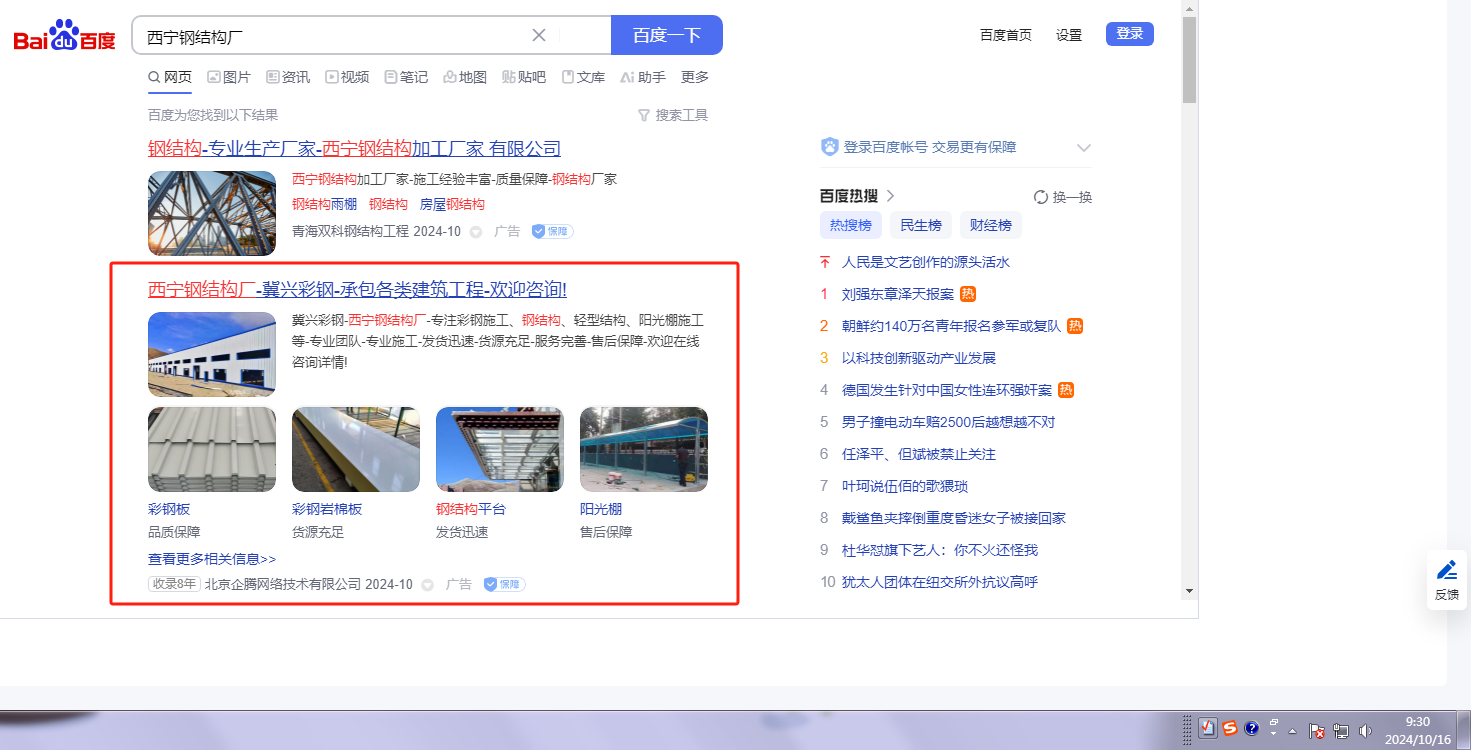Clear the search box with the X icon
This screenshot has height=750, width=1471.
pos(539,35)
